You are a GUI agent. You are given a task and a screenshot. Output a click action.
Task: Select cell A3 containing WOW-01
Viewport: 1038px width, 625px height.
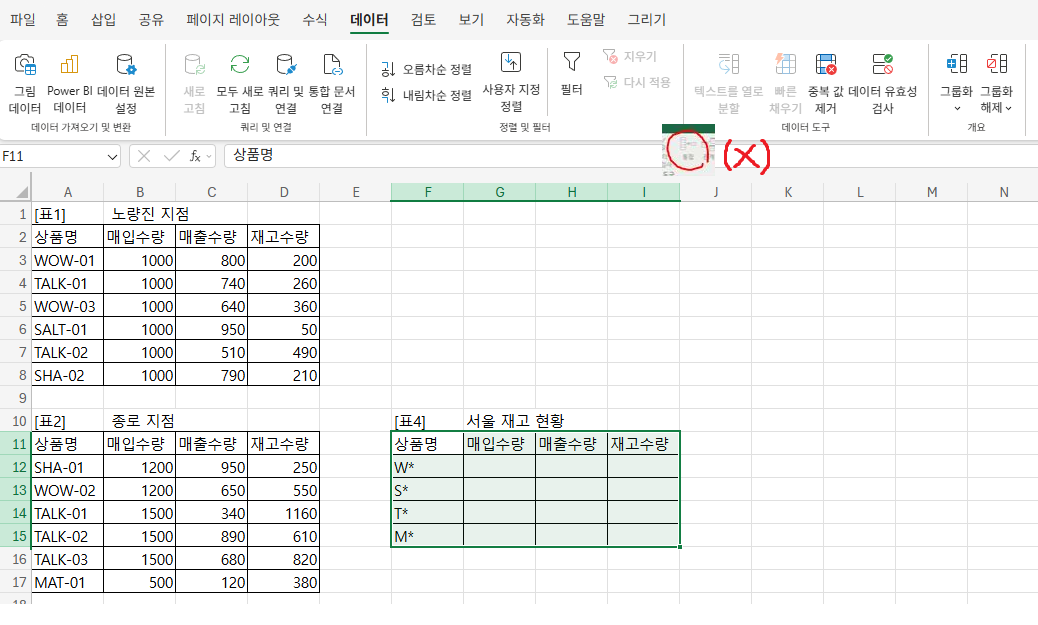point(68,260)
